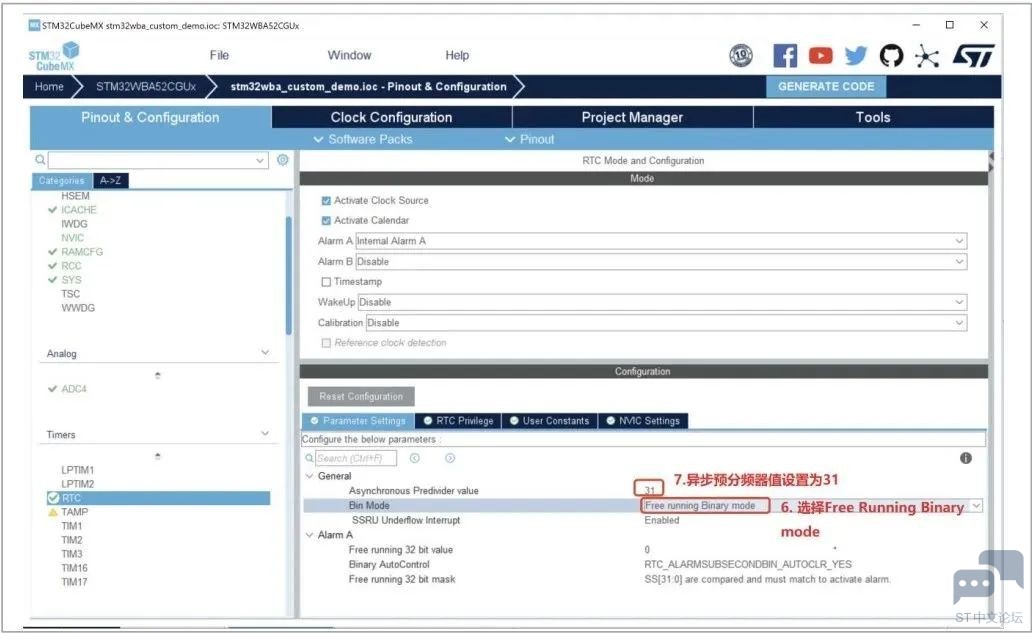Select the Parameter Settings tab
Viewport: 1032px width, 633px height.
coord(358,420)
